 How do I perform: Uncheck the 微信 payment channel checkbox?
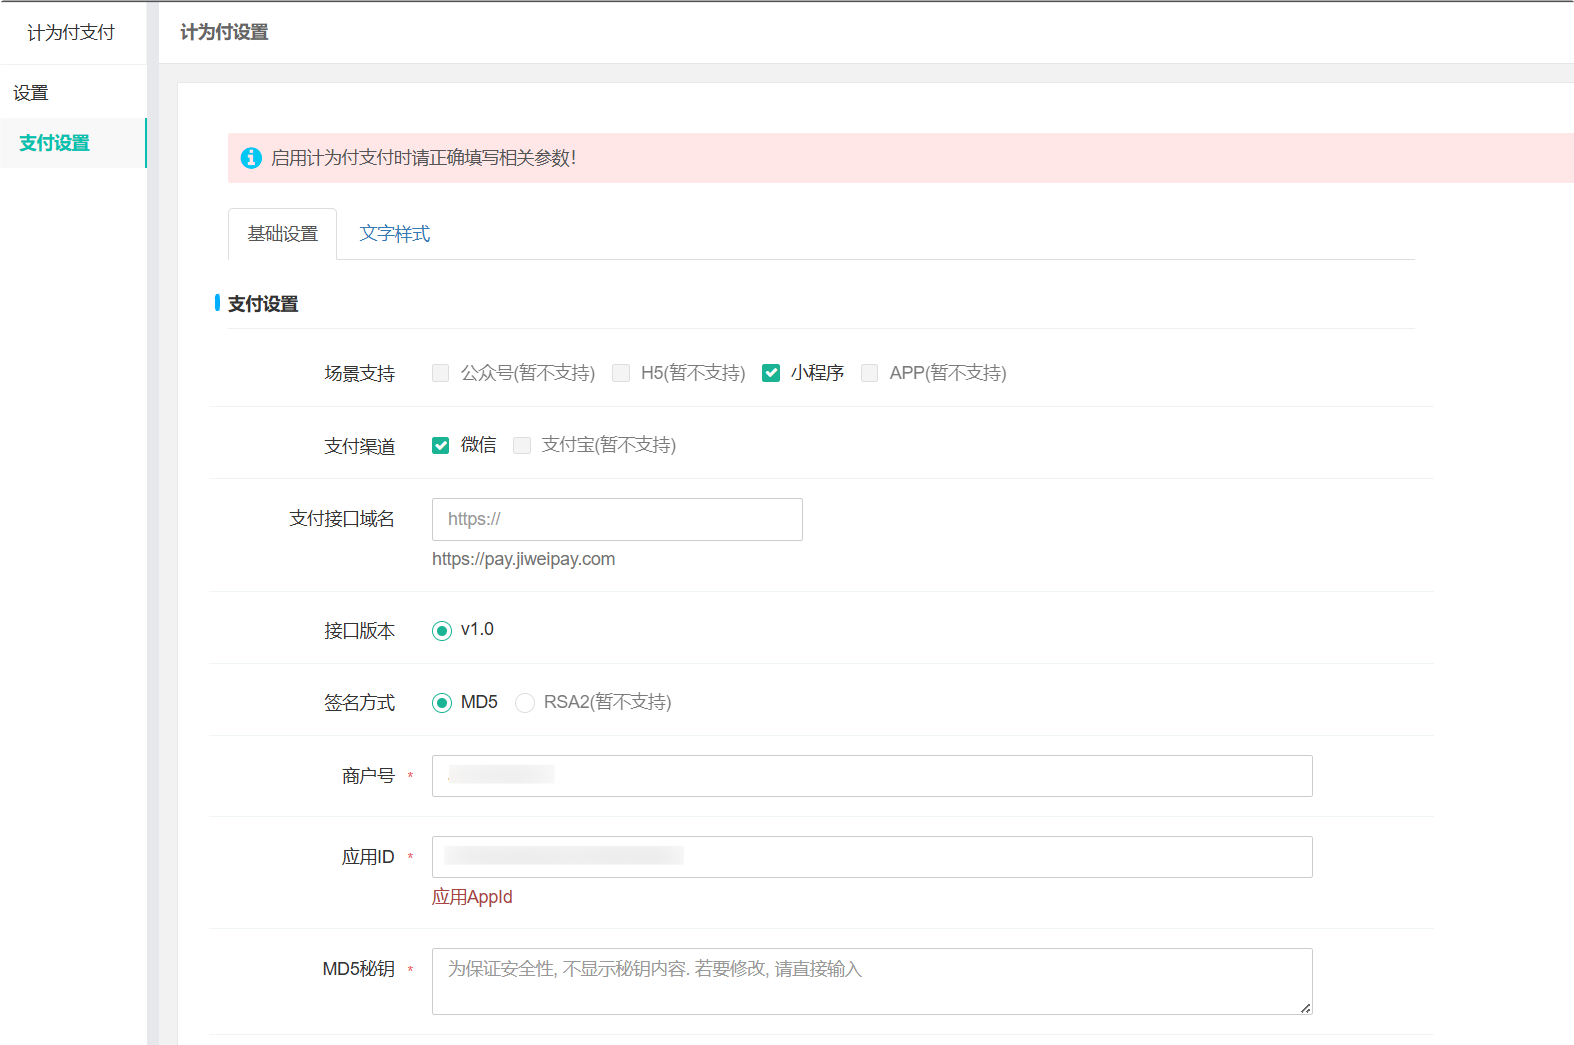pyautogui.click(x=441, y=445)
